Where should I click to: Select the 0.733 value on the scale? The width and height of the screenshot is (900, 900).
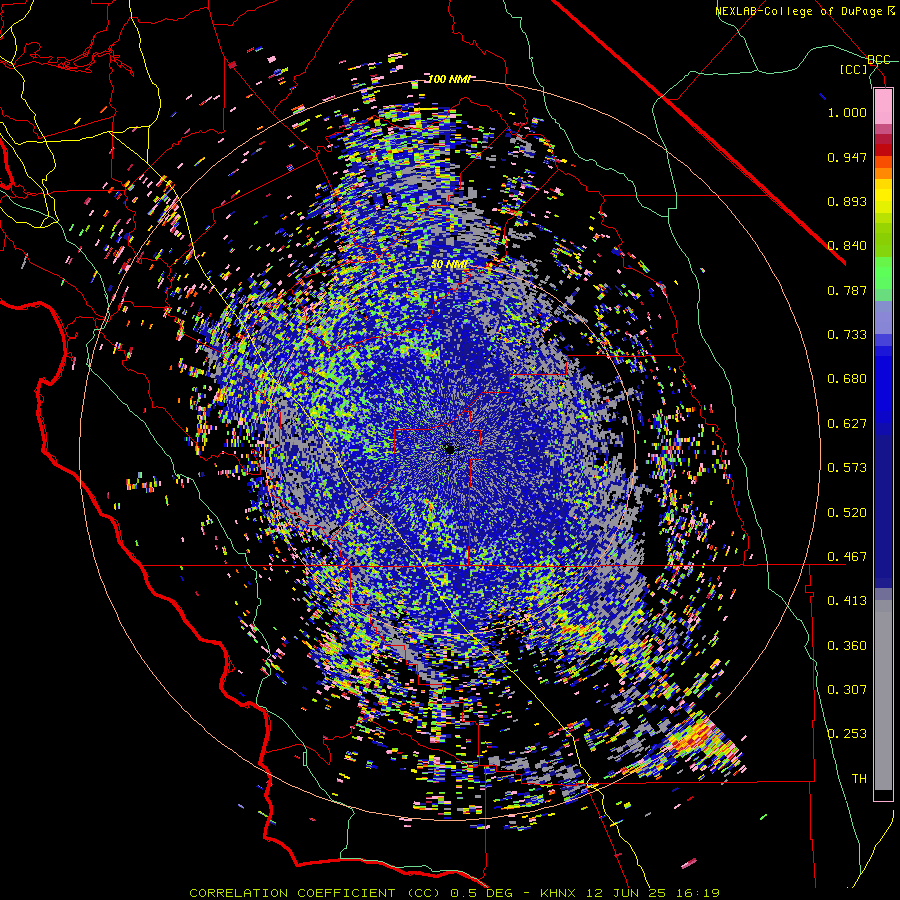(x=847, y=335)
